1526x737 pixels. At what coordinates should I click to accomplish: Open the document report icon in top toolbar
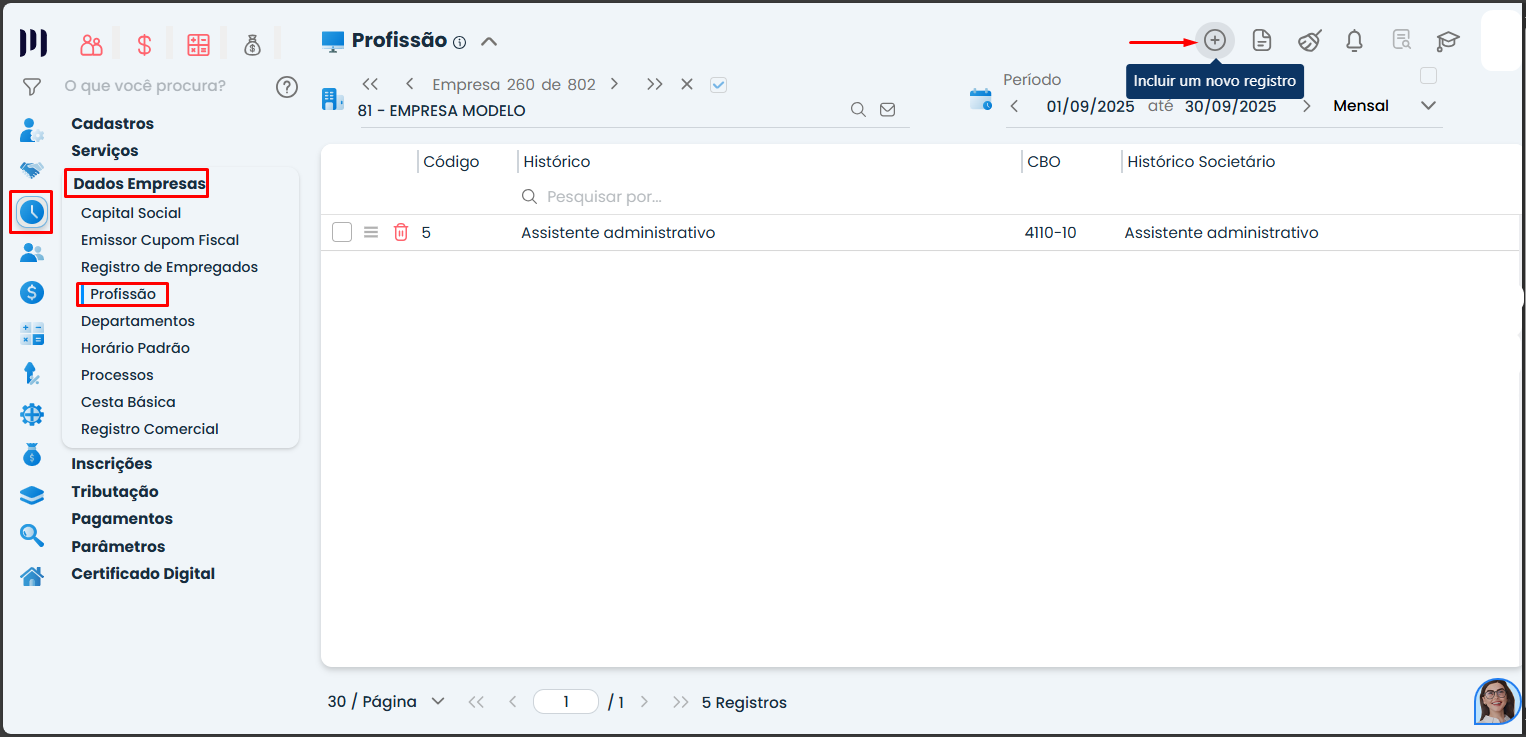point(1262,40)
